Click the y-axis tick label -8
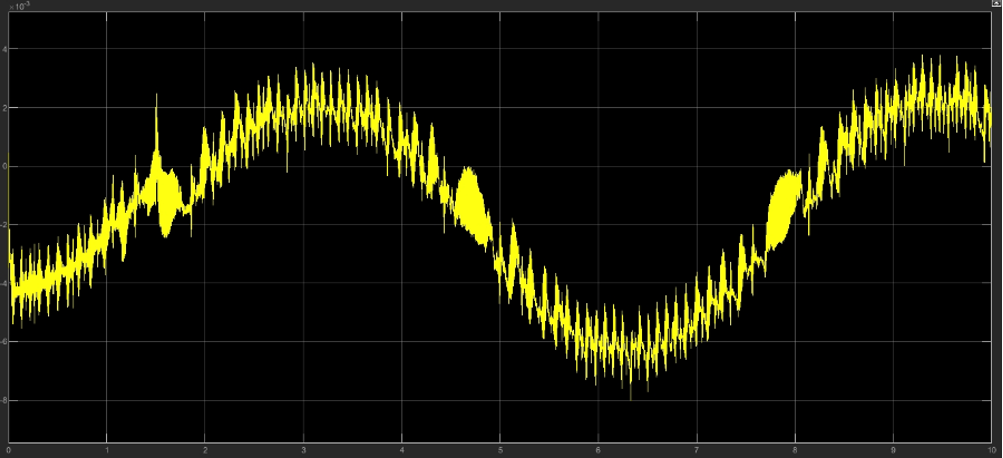 tap(4, 400)
